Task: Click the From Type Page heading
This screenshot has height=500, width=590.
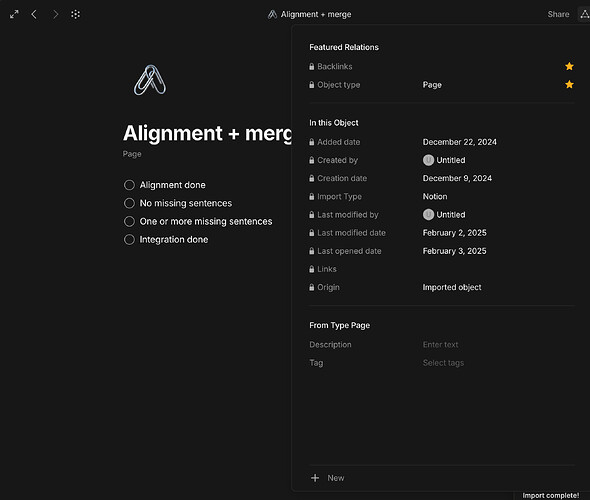Action: point(339,325)
